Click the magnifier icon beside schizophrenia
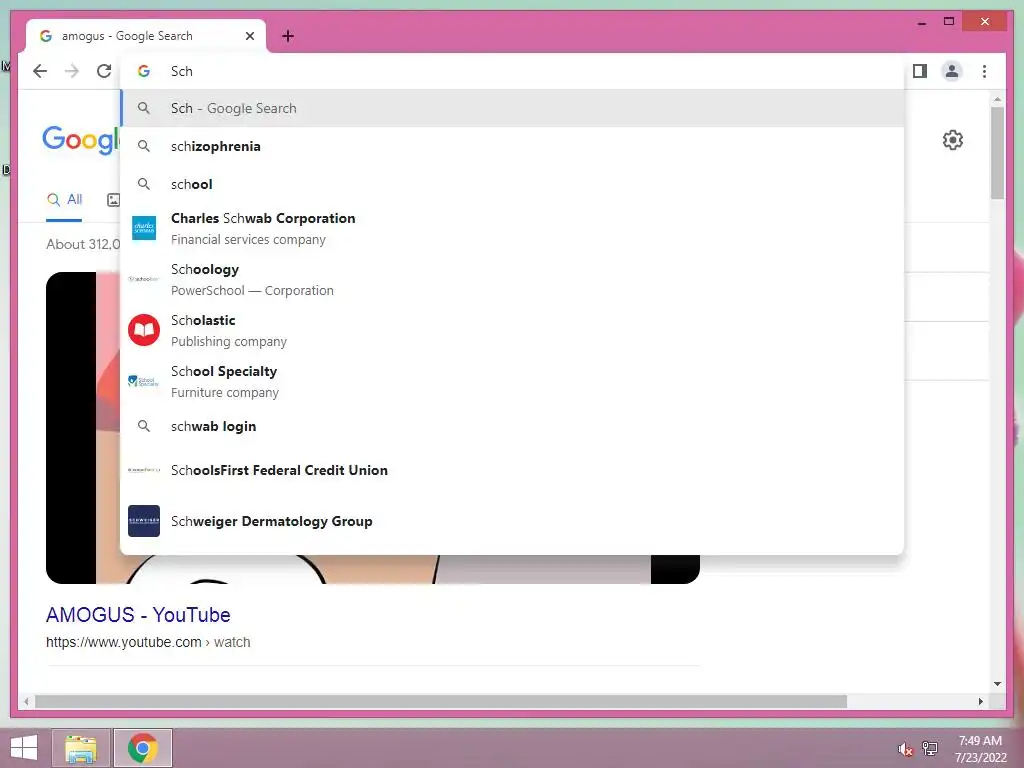Screen dimensions: 1024x768 (144, 146)
